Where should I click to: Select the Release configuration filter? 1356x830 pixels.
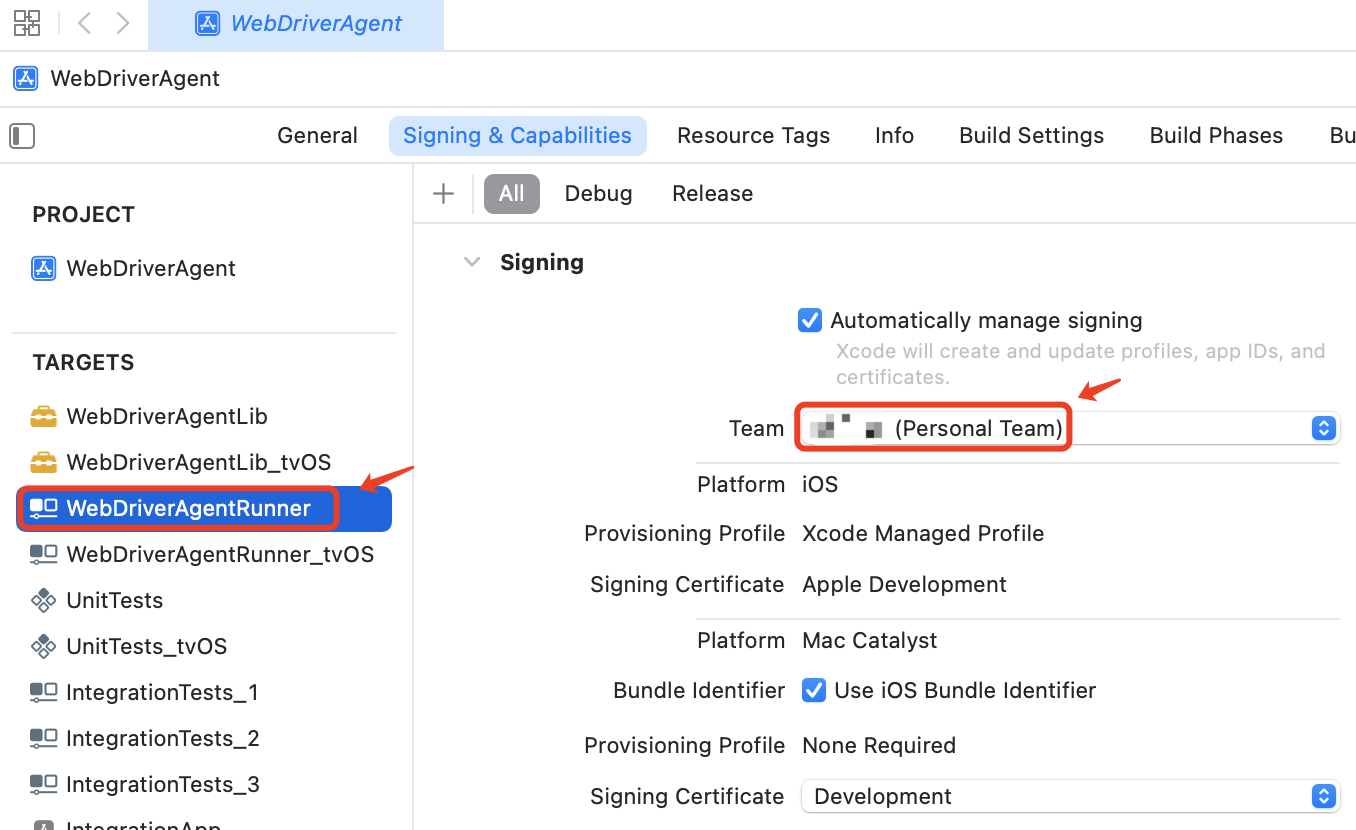click(712, 193)
